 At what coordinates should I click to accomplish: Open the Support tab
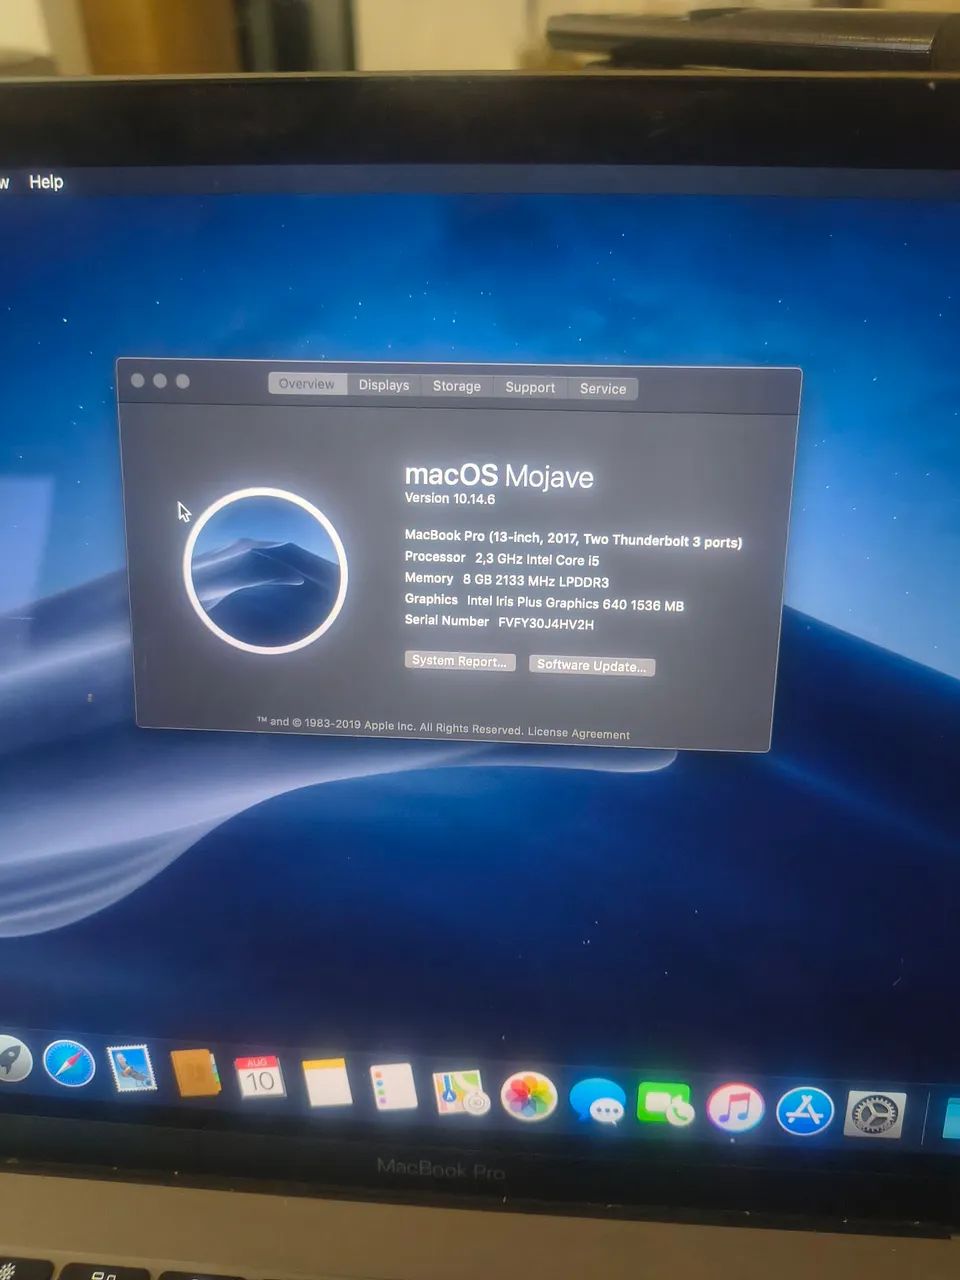tap(530, 387)
